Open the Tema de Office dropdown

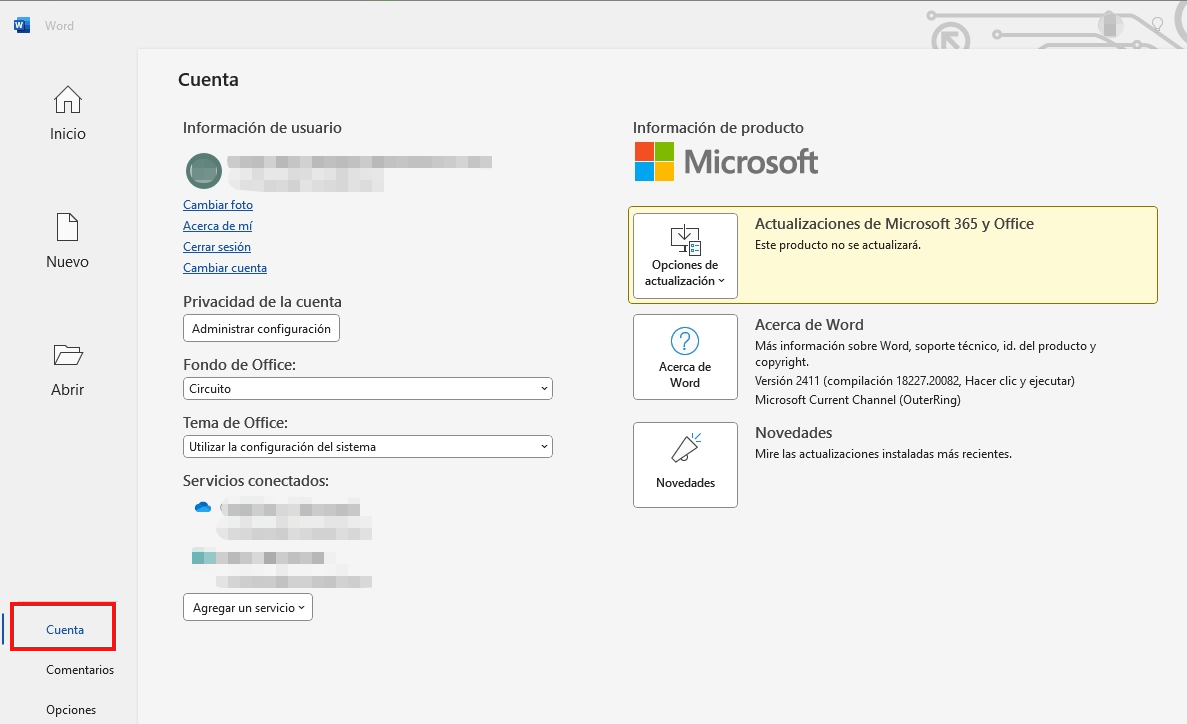(x=368, y=447)
